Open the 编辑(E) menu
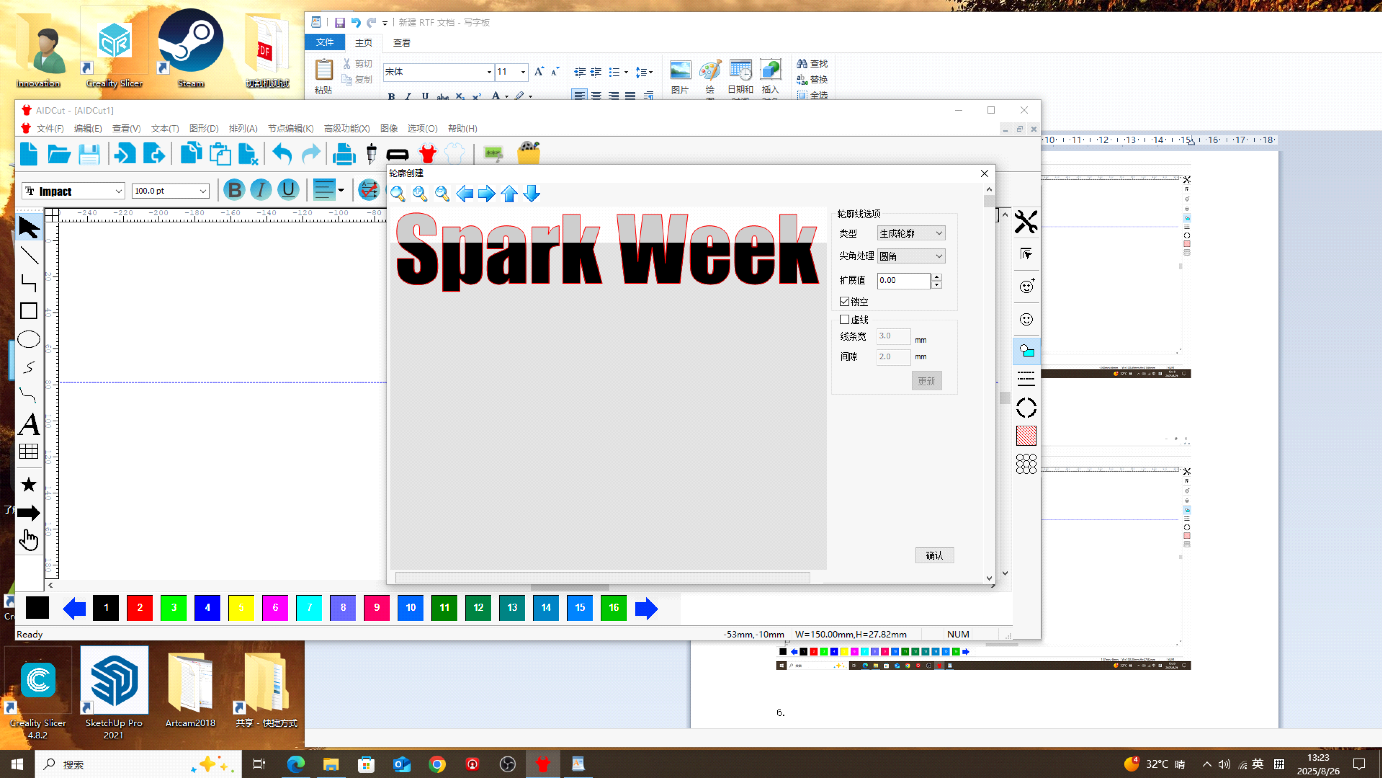 point(88,129)
